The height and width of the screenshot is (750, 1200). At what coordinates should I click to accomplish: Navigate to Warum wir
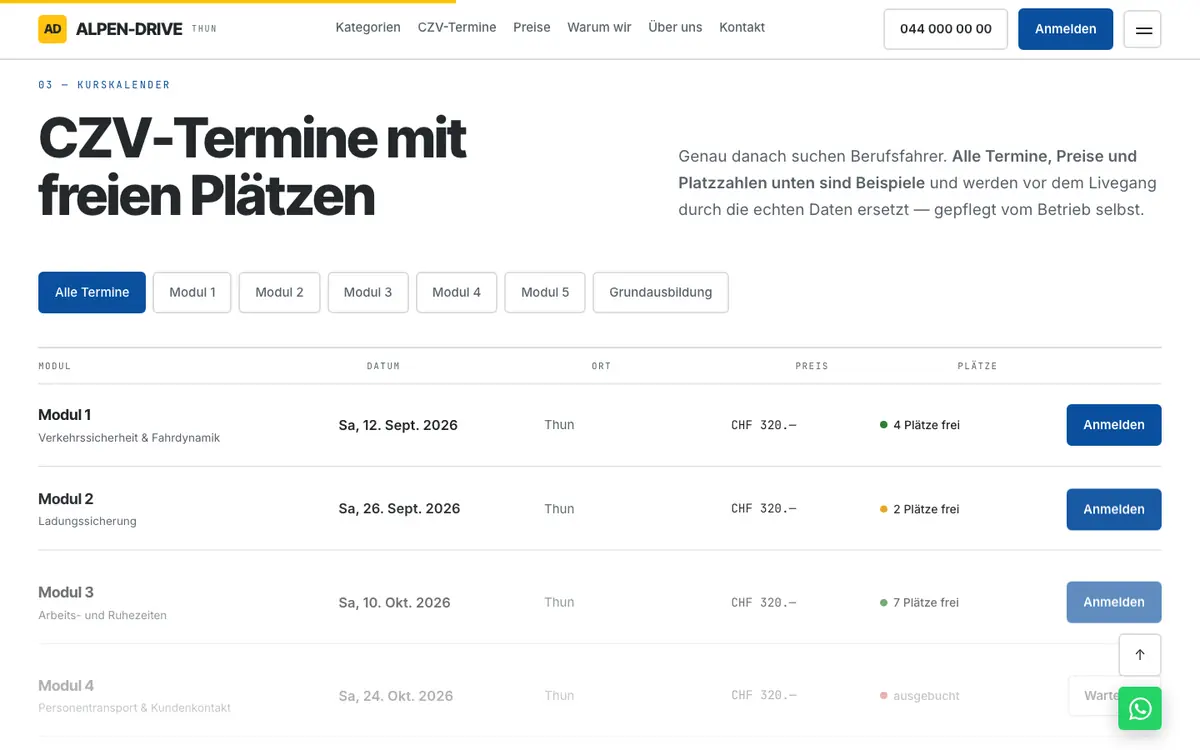(x=599, y=28)
